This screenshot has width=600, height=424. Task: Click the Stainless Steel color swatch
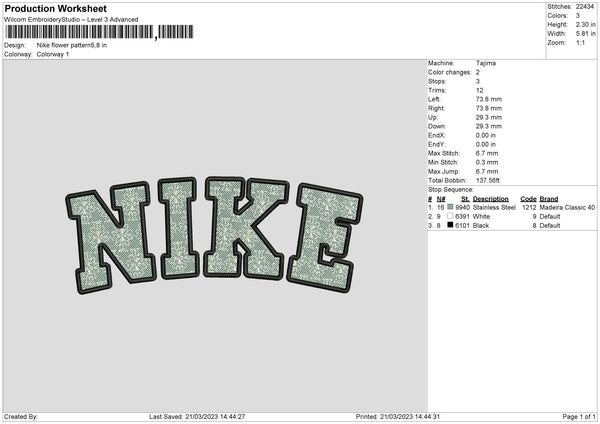click(450, 207)
